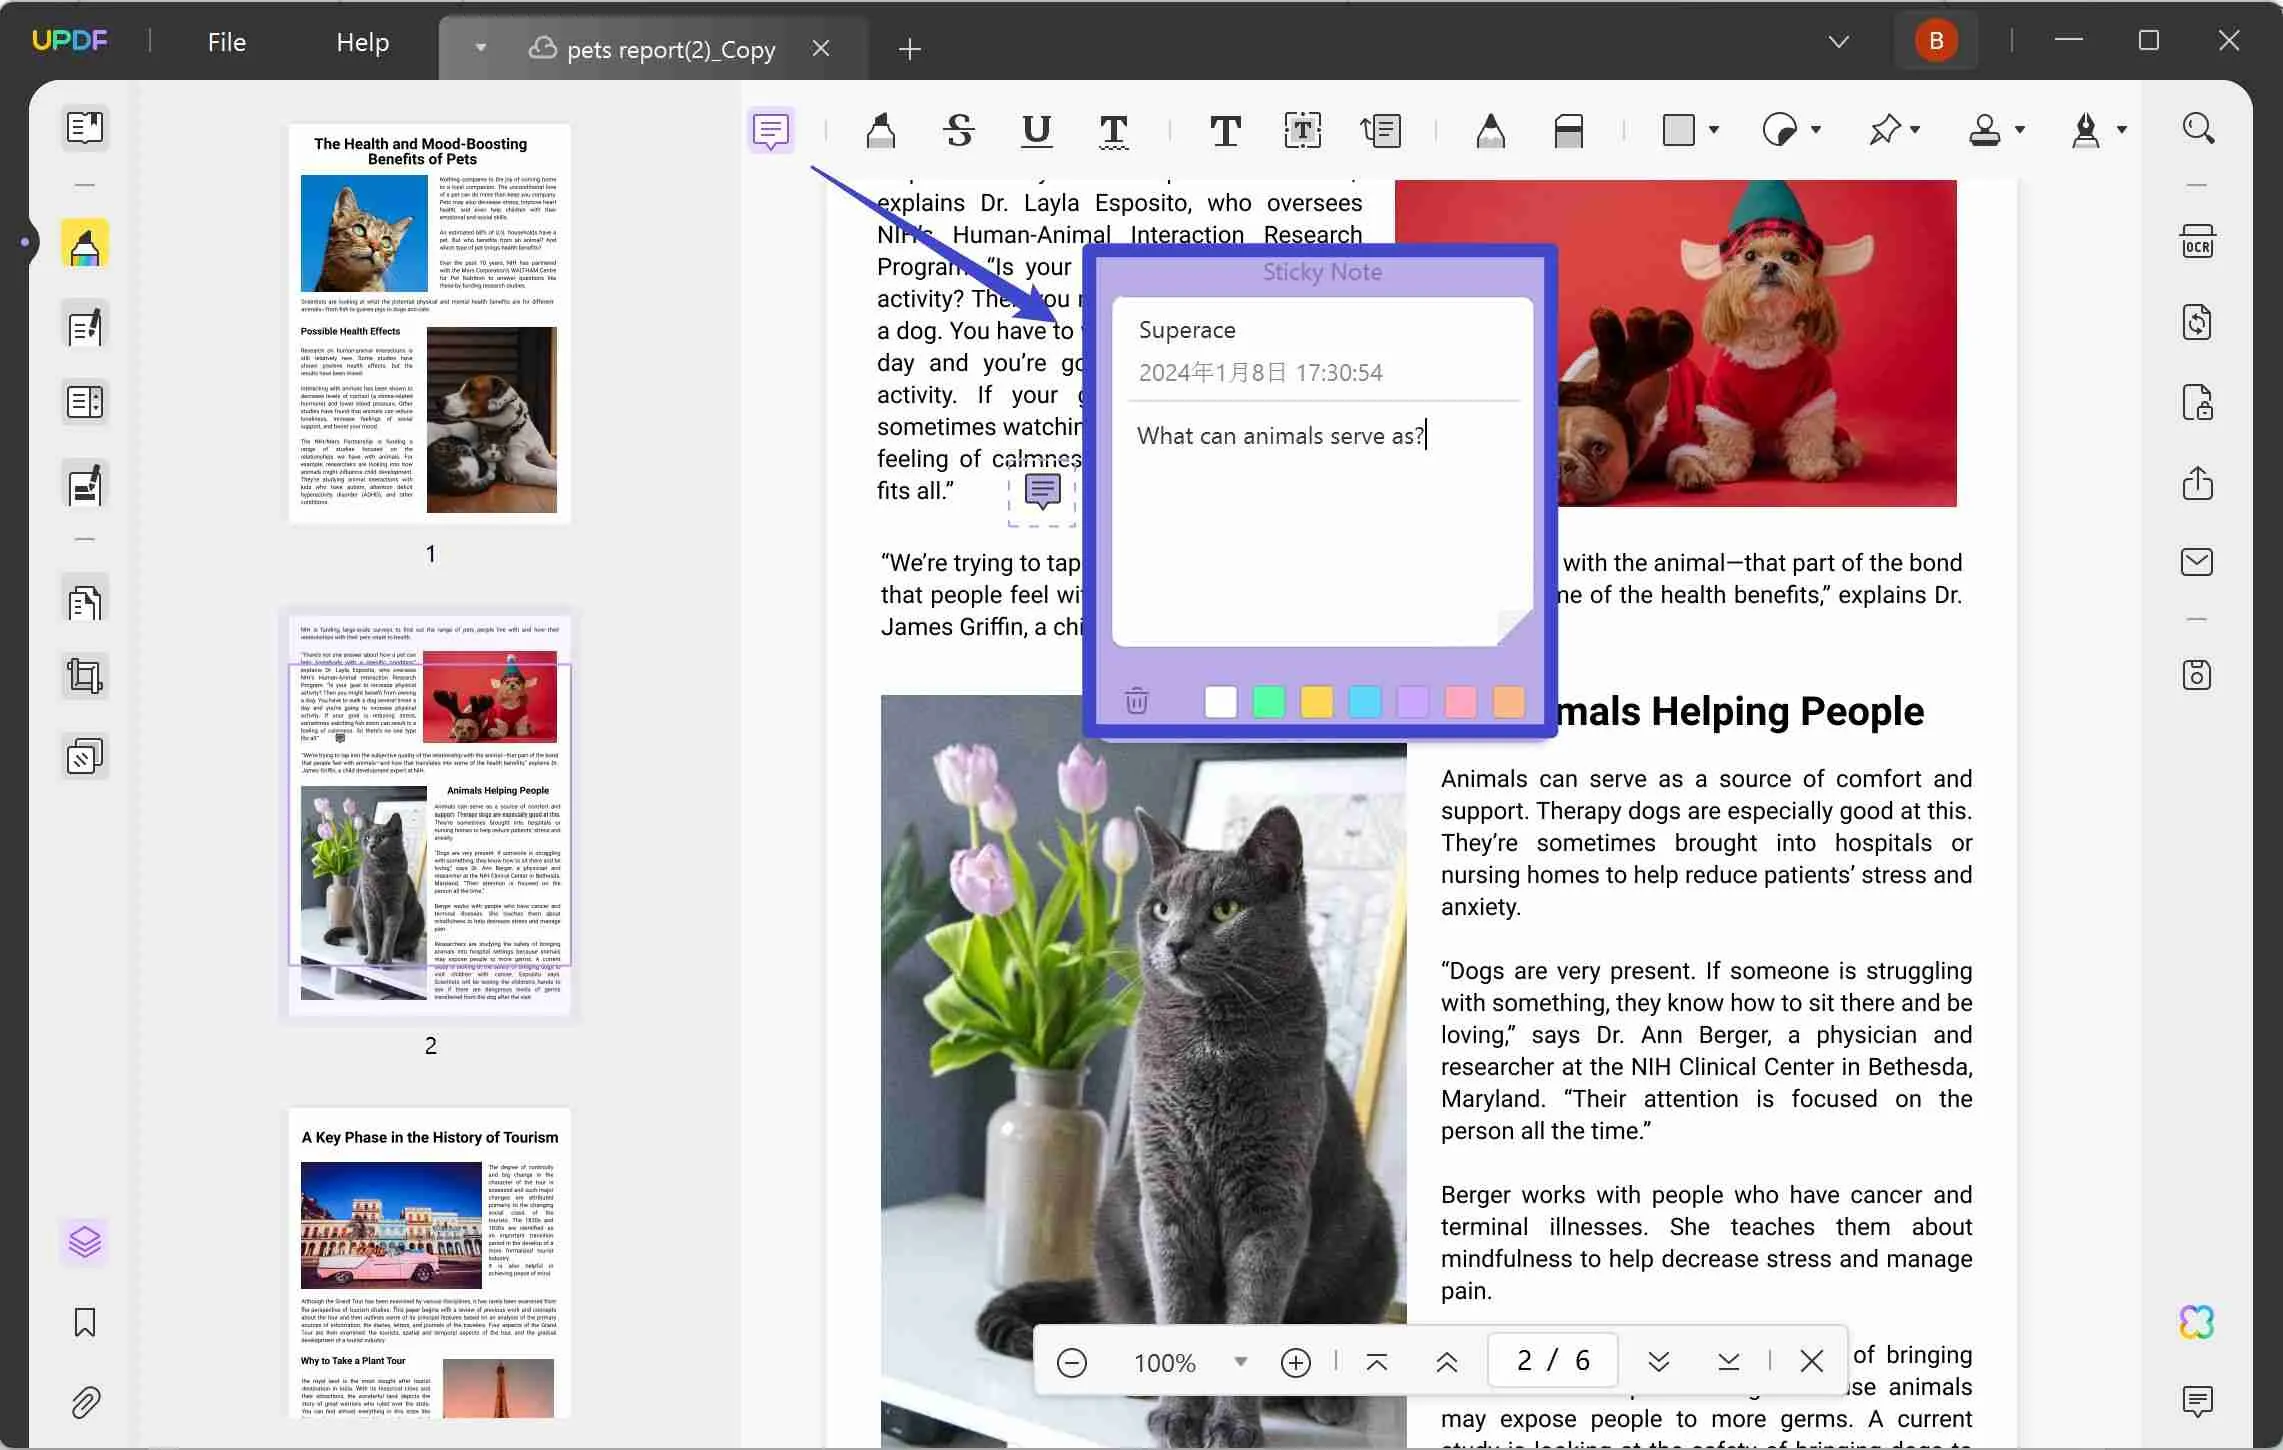Open the shape drawing tool
The width and height of the screenshot is (2283, 1450).
1679,128
